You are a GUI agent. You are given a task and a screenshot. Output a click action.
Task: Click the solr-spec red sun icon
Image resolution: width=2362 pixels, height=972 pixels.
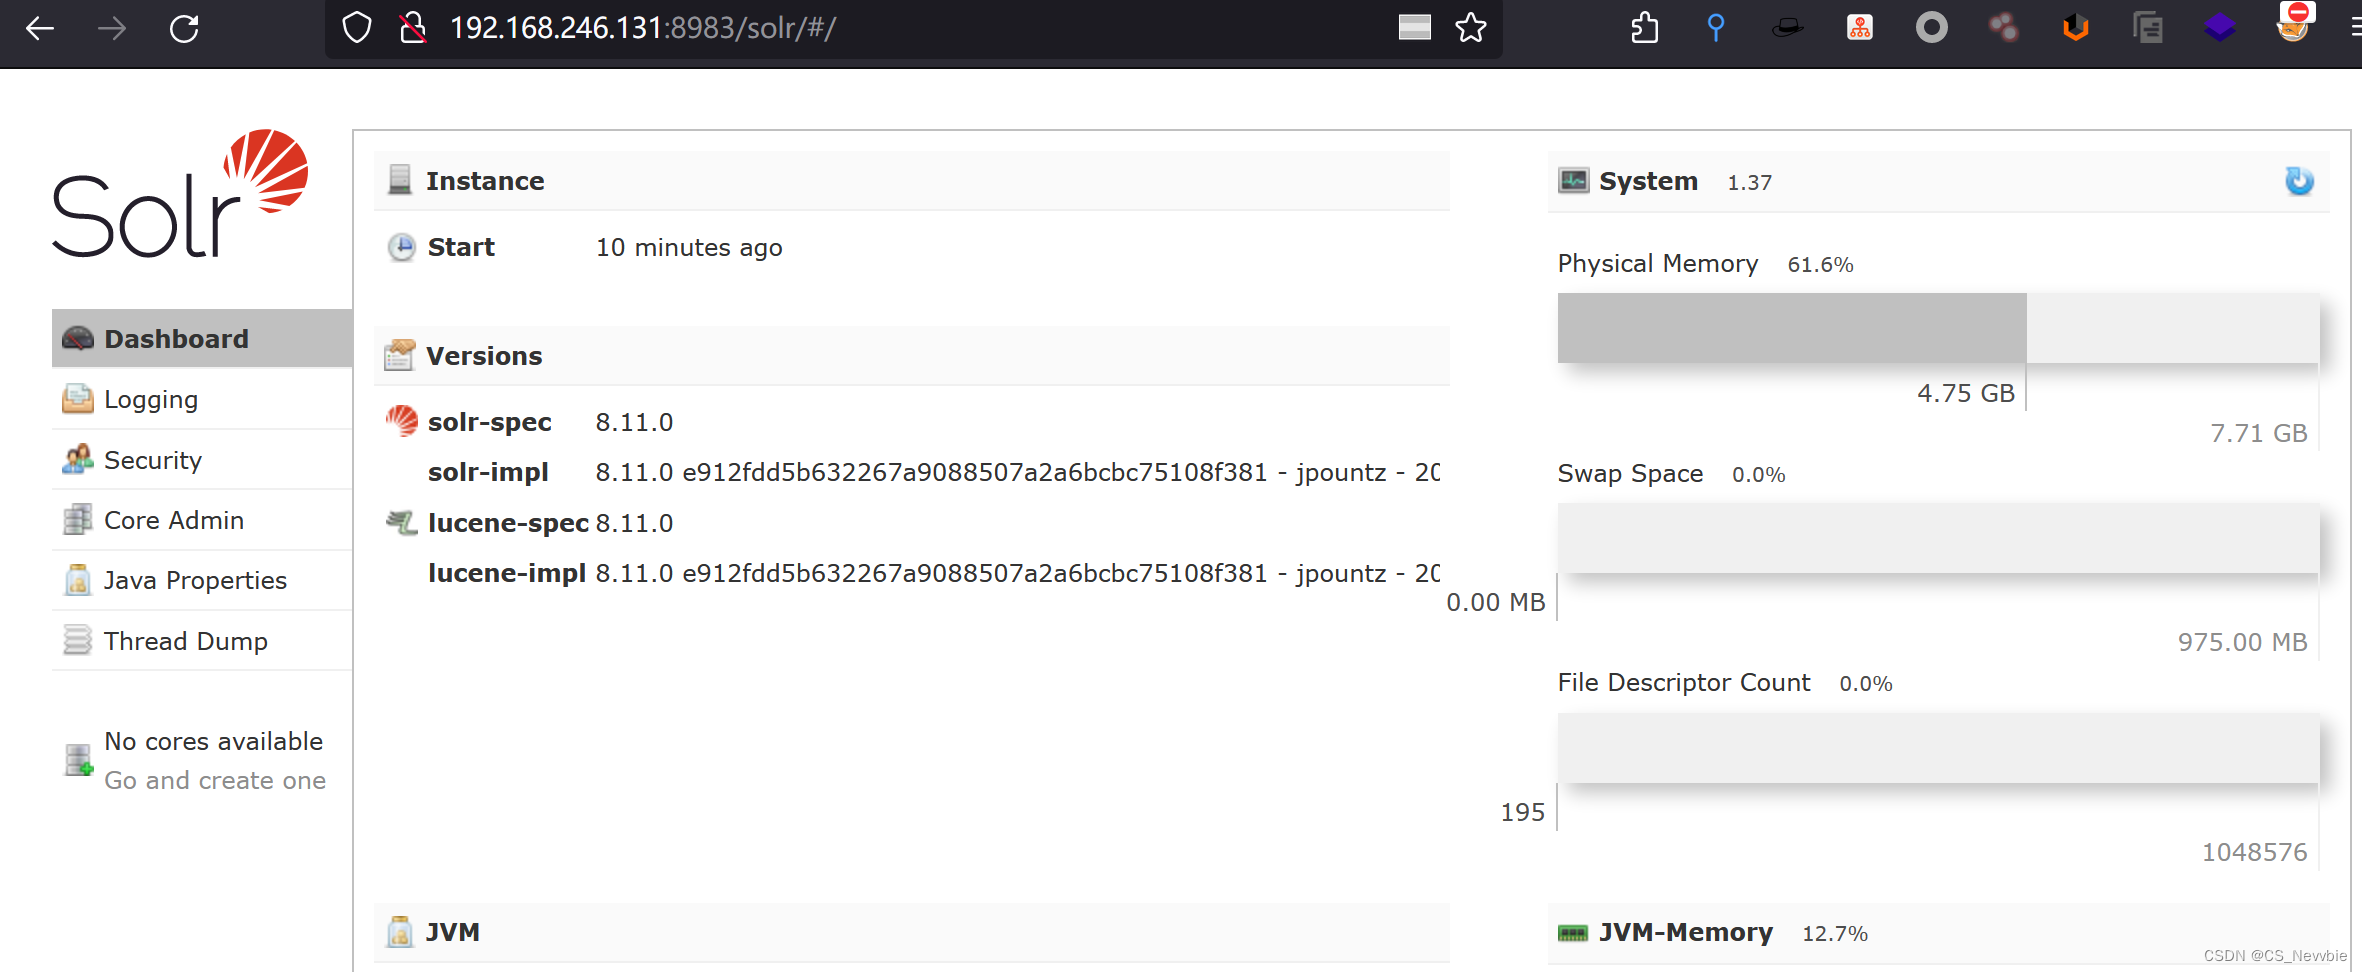402,421
